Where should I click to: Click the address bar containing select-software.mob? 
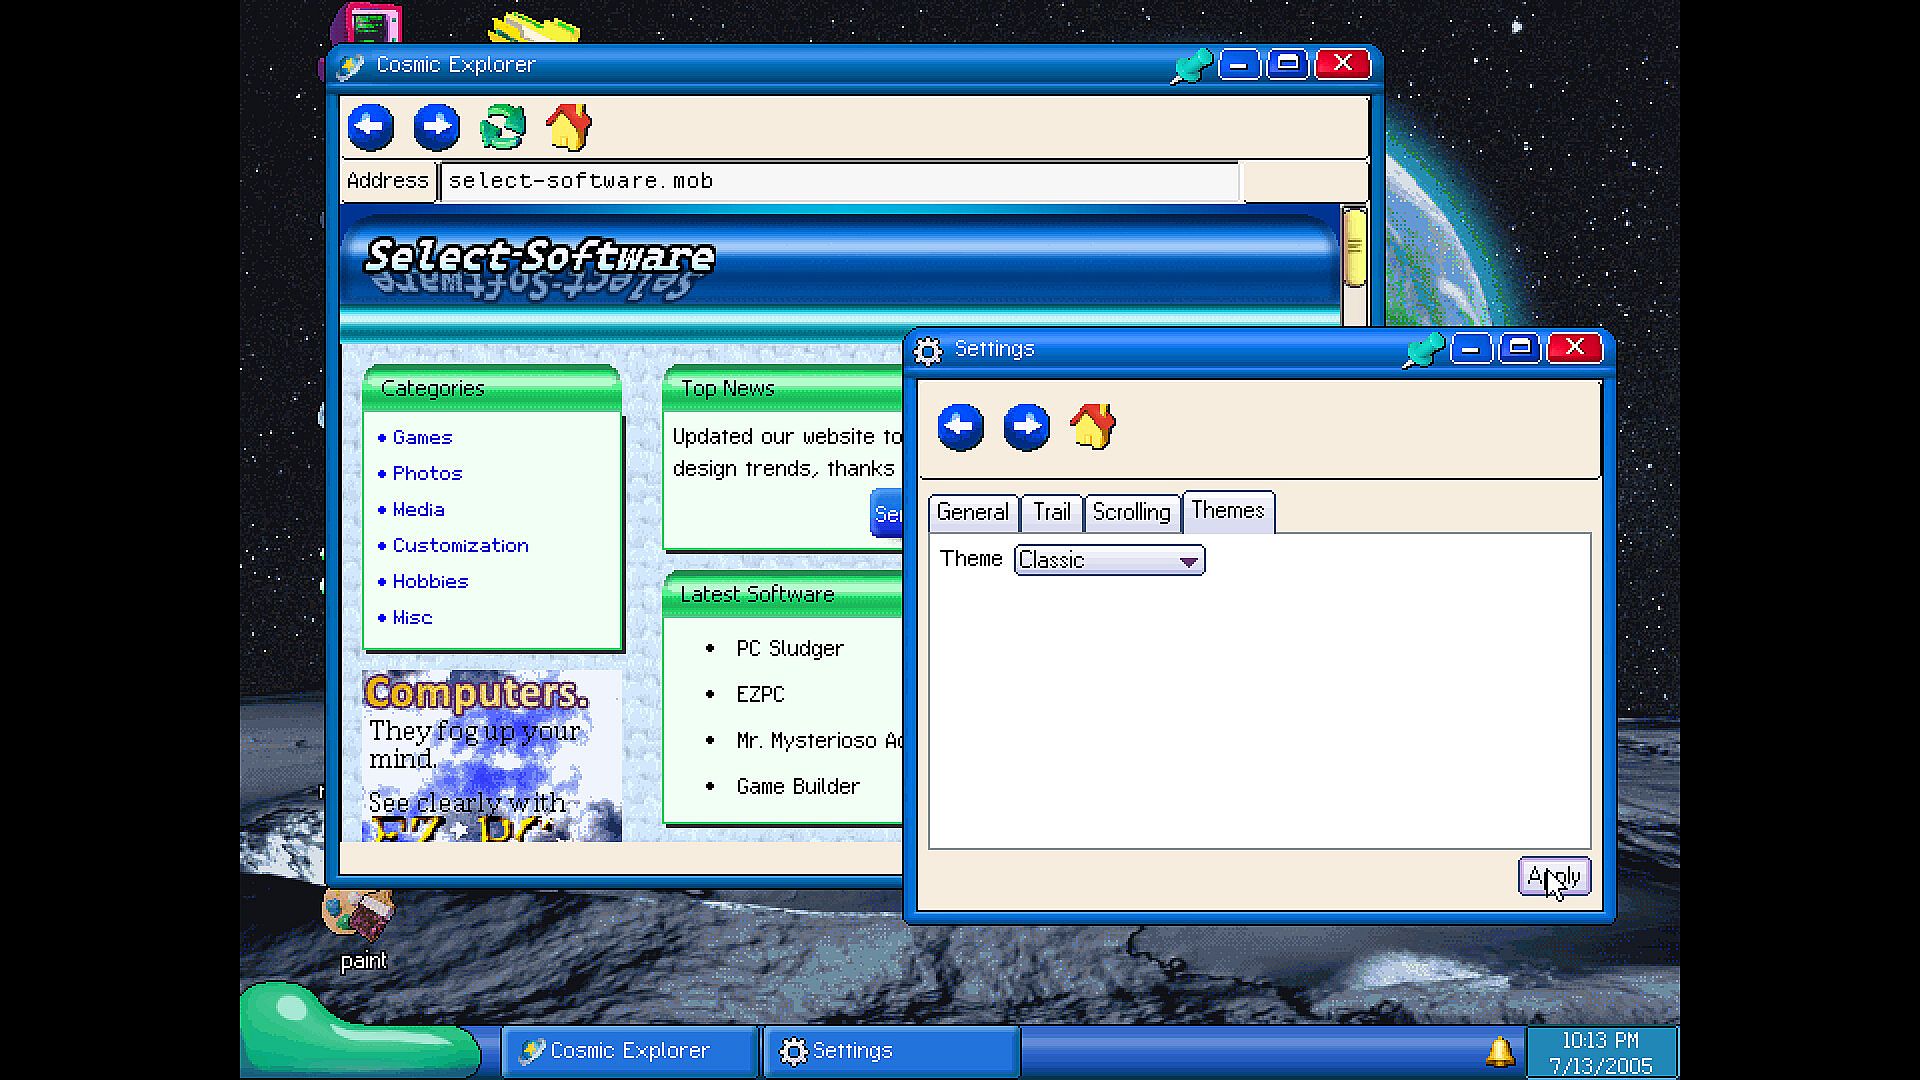click(840, 181)
